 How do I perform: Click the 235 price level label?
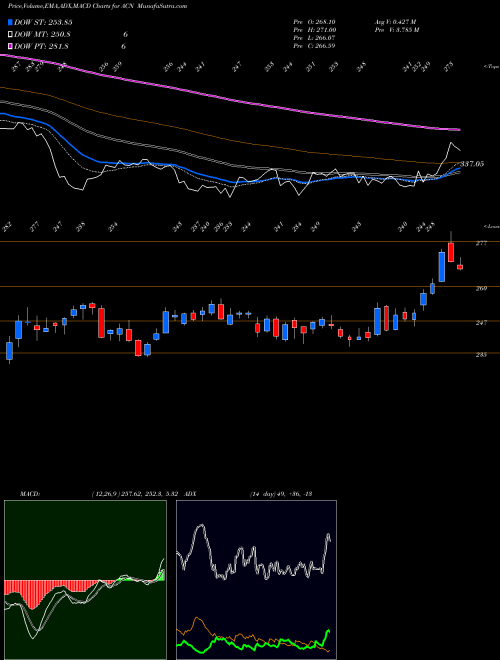(482, 355)
